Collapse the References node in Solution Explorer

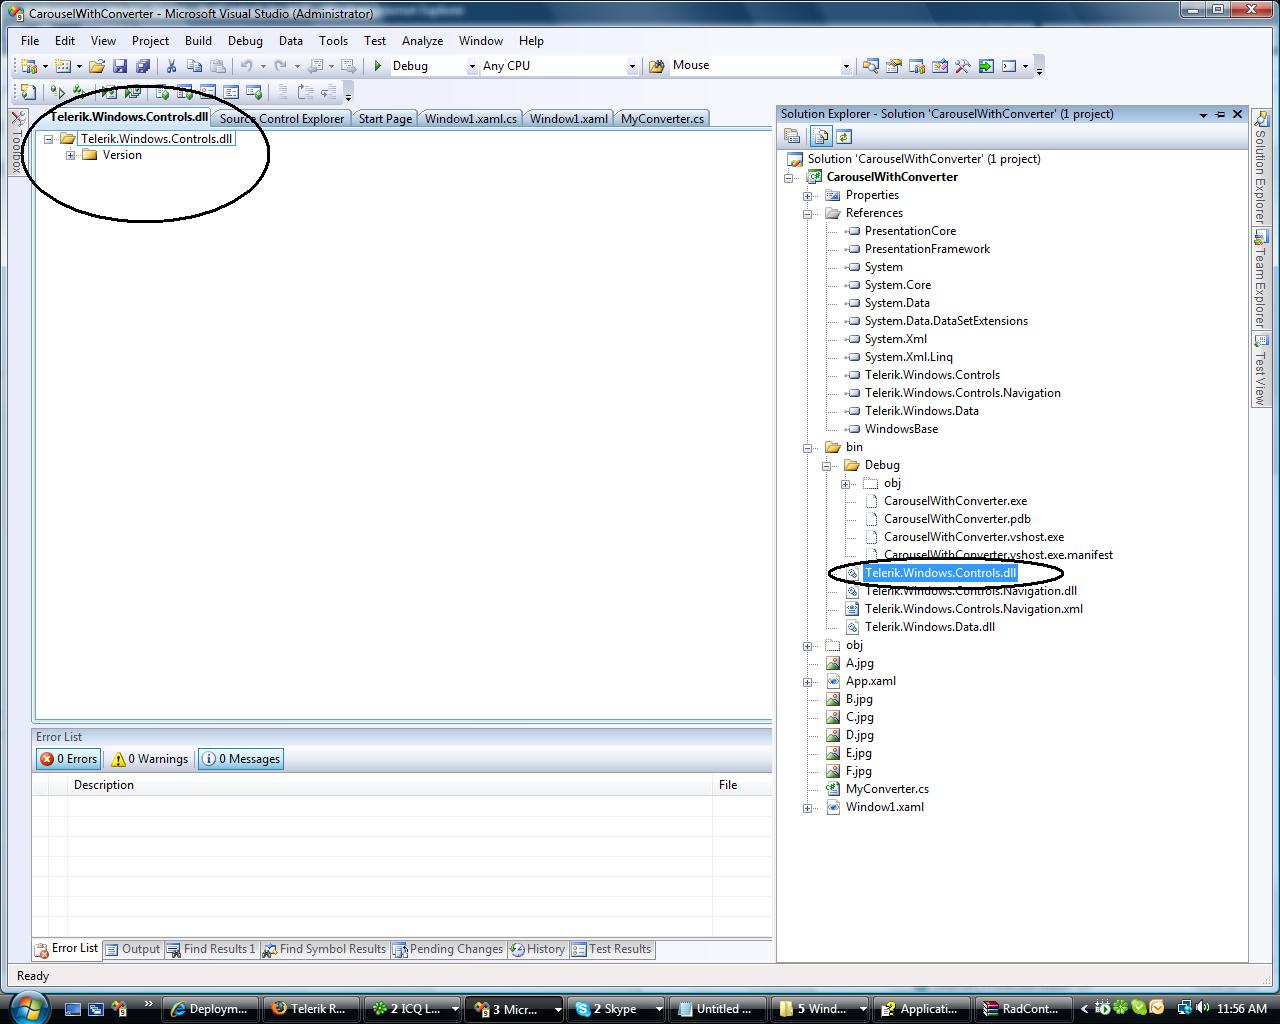(x=808, y=213)
